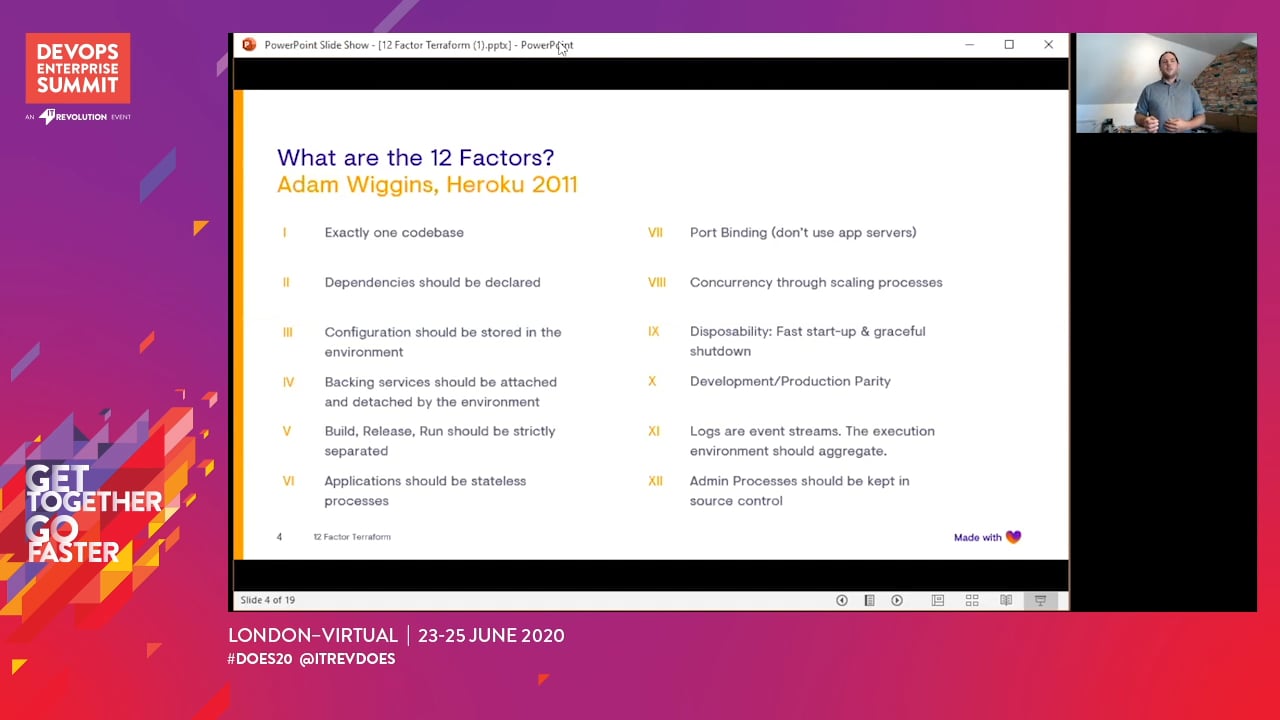This screenshot has width=1280, height=720.
Task: Maximize the PowerPoint Slide Show window
Action: [1009, 45]
